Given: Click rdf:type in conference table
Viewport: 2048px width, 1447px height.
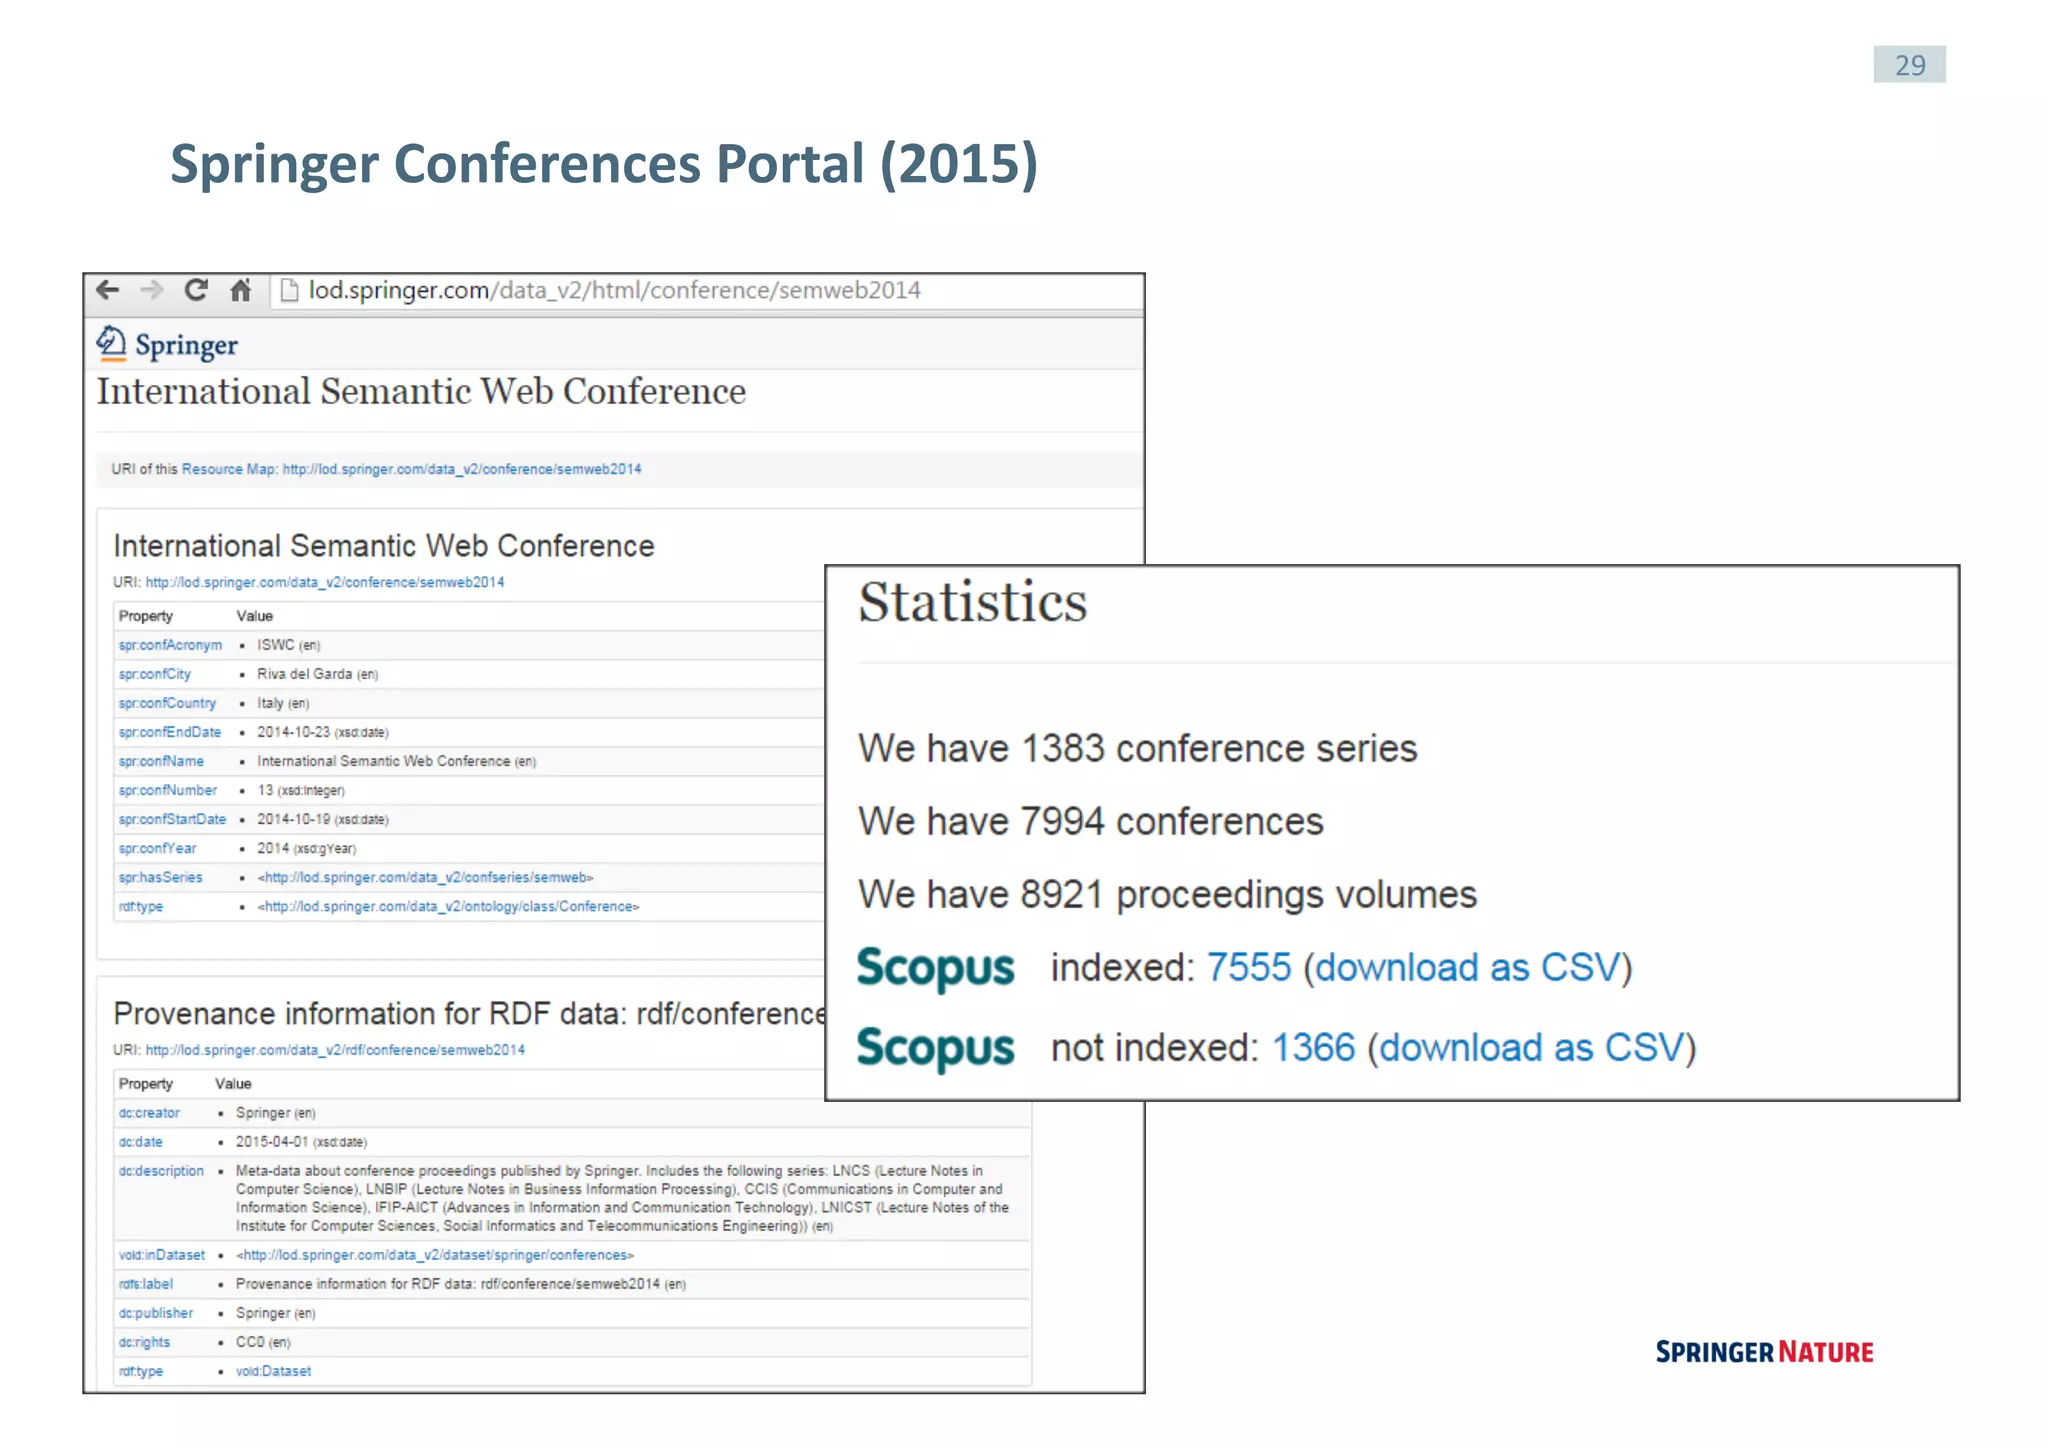Looking at the screenshot, I should pos(140,906).
